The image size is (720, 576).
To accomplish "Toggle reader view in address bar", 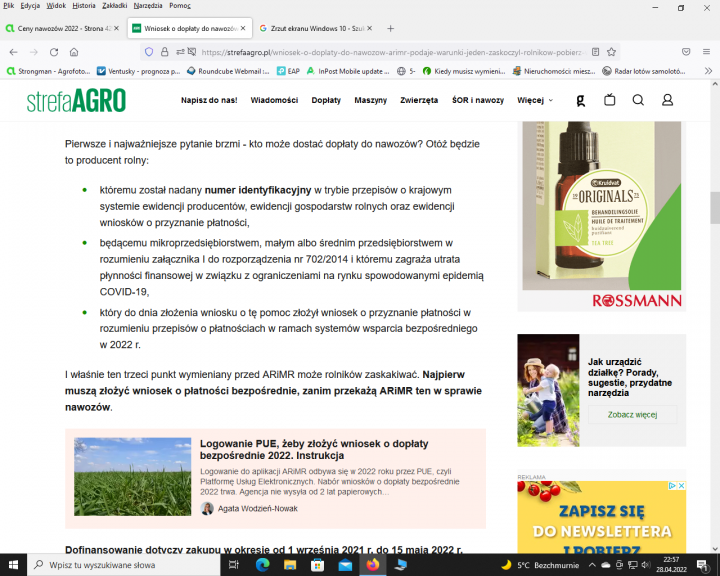I will [596, 52].
